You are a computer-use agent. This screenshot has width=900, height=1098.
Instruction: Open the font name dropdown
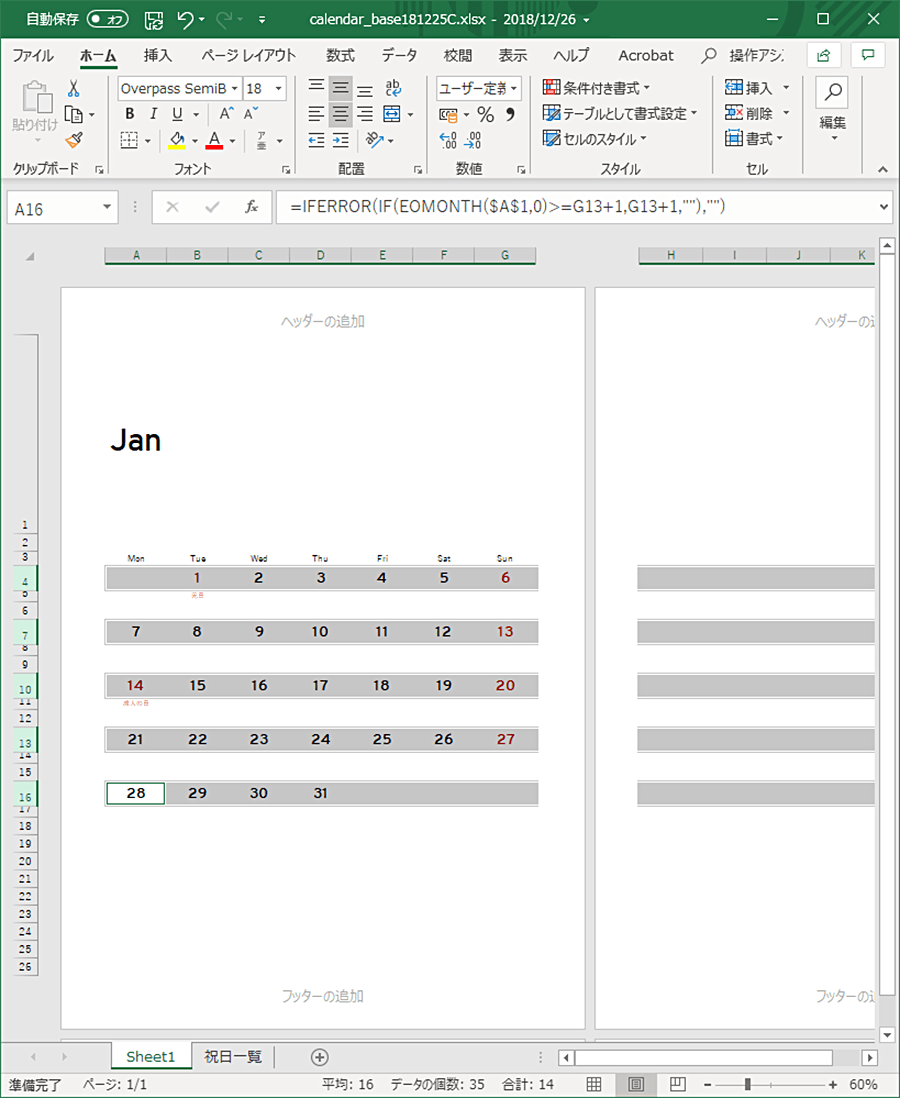pyautogui.click(x=235, y=88)
